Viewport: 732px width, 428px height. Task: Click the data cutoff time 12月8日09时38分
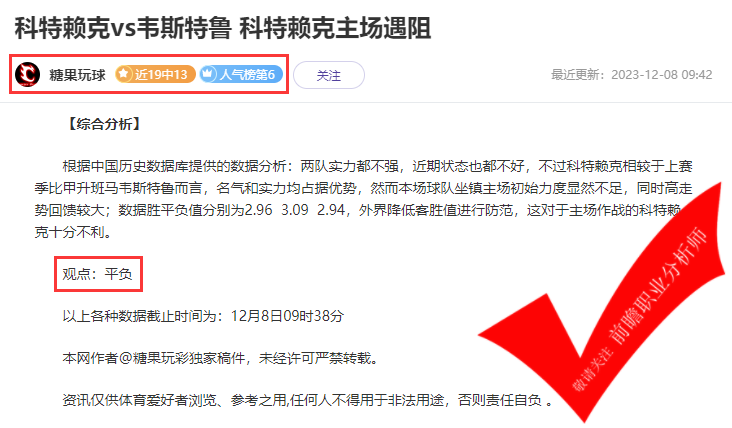pos(287,316)
